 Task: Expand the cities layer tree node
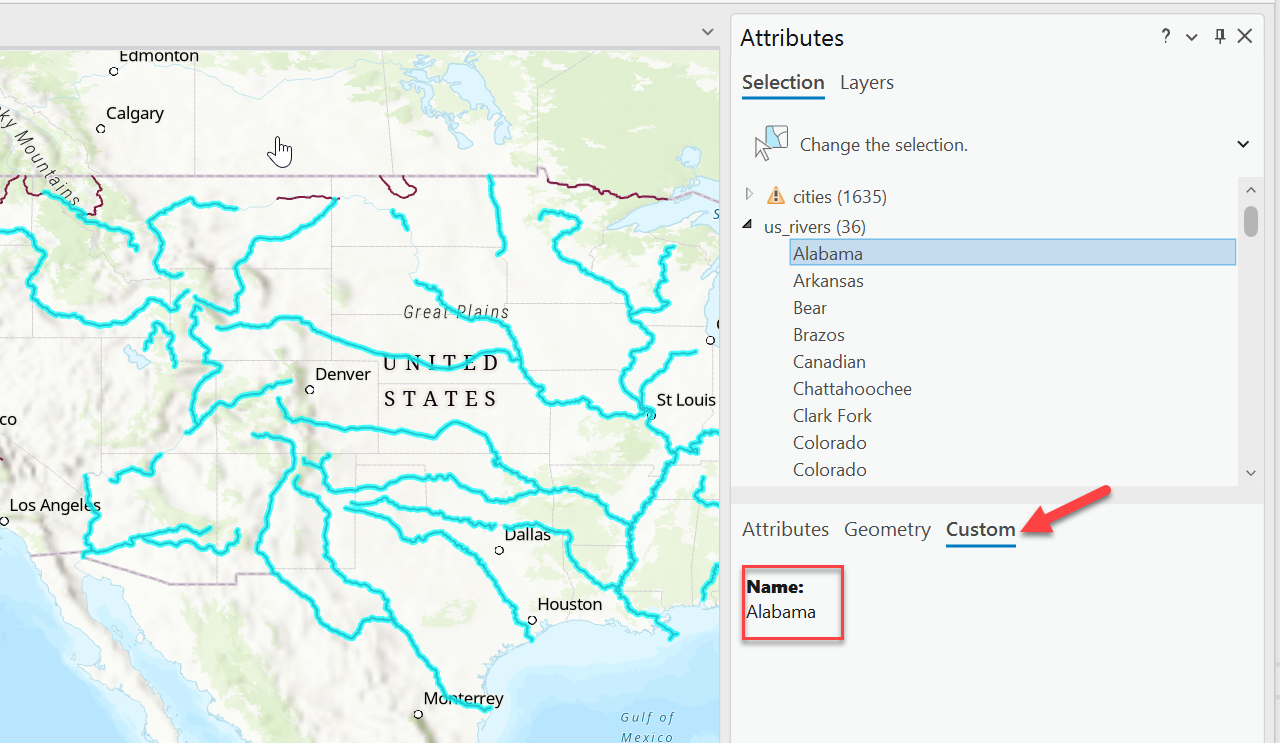click(749, 194)
